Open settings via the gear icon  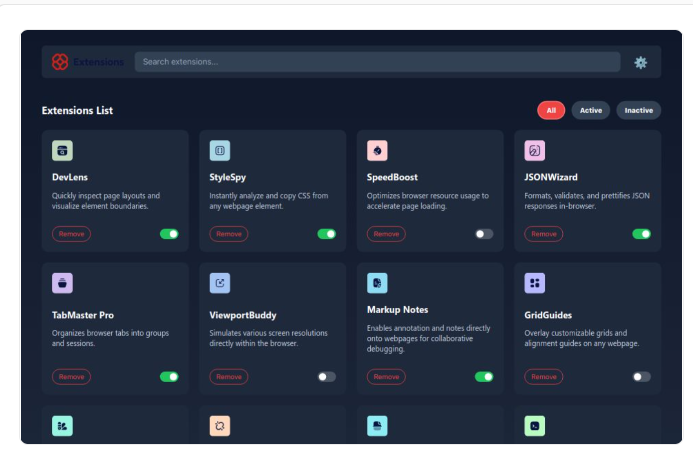[x=640, y=62]
